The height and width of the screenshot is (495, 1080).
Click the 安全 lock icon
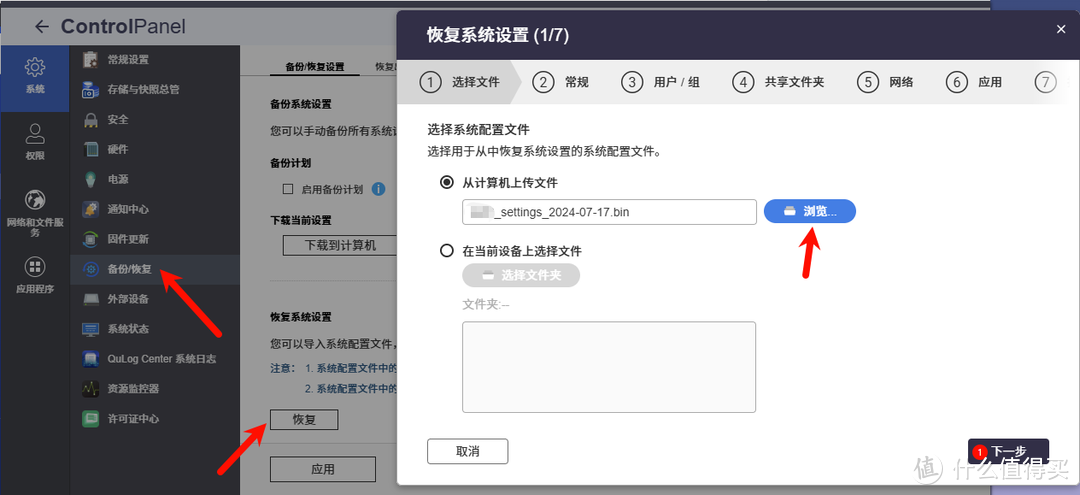(x=91, y=120)
